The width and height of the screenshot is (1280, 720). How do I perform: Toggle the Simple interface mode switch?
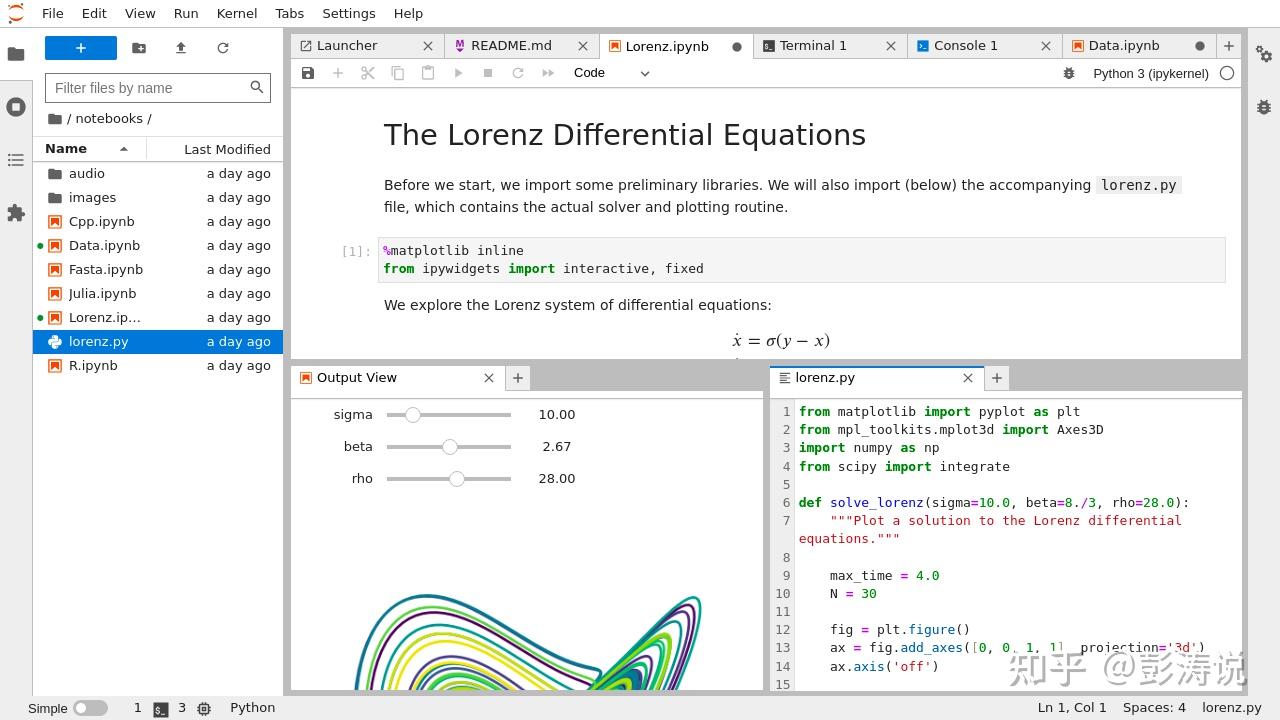click(x=90, y=708)
